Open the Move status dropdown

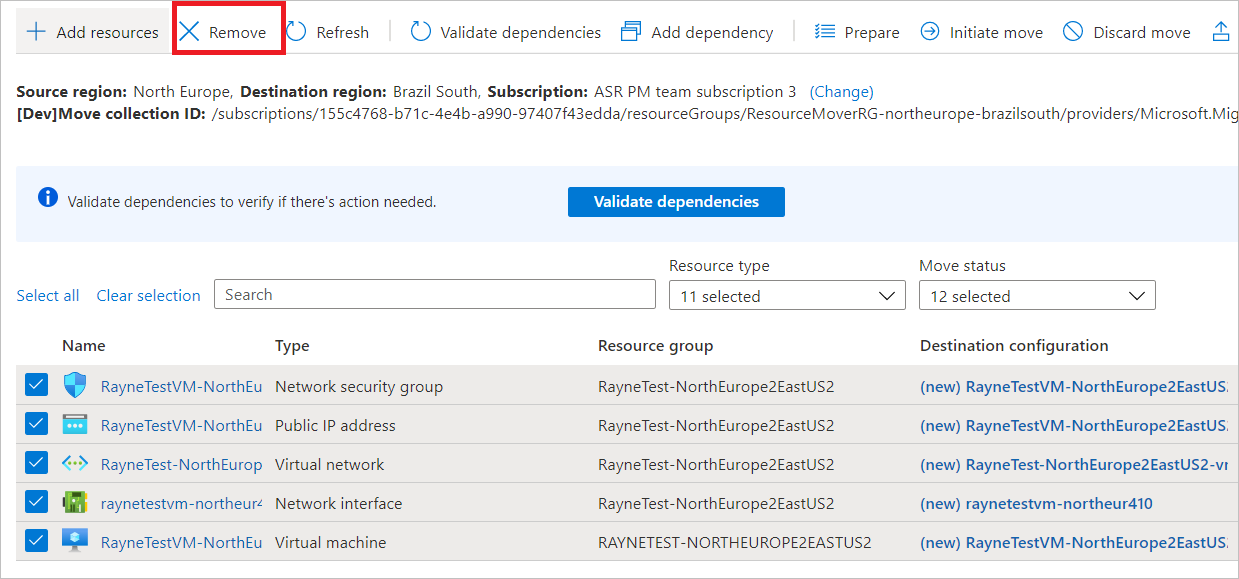click(x=1036, y=296)
